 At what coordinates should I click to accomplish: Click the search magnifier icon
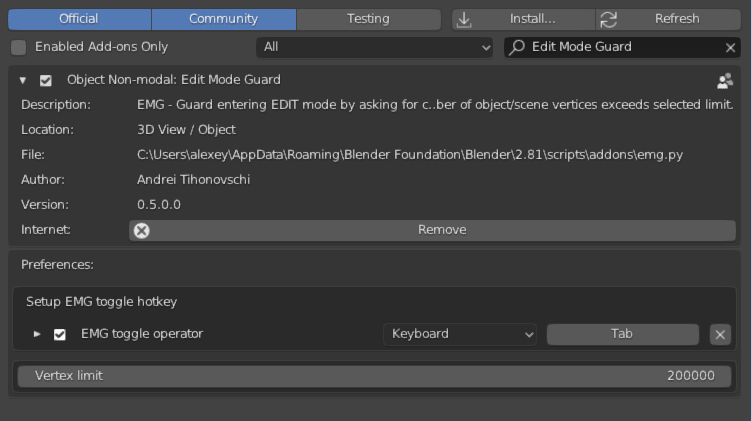tap(518, 47)
